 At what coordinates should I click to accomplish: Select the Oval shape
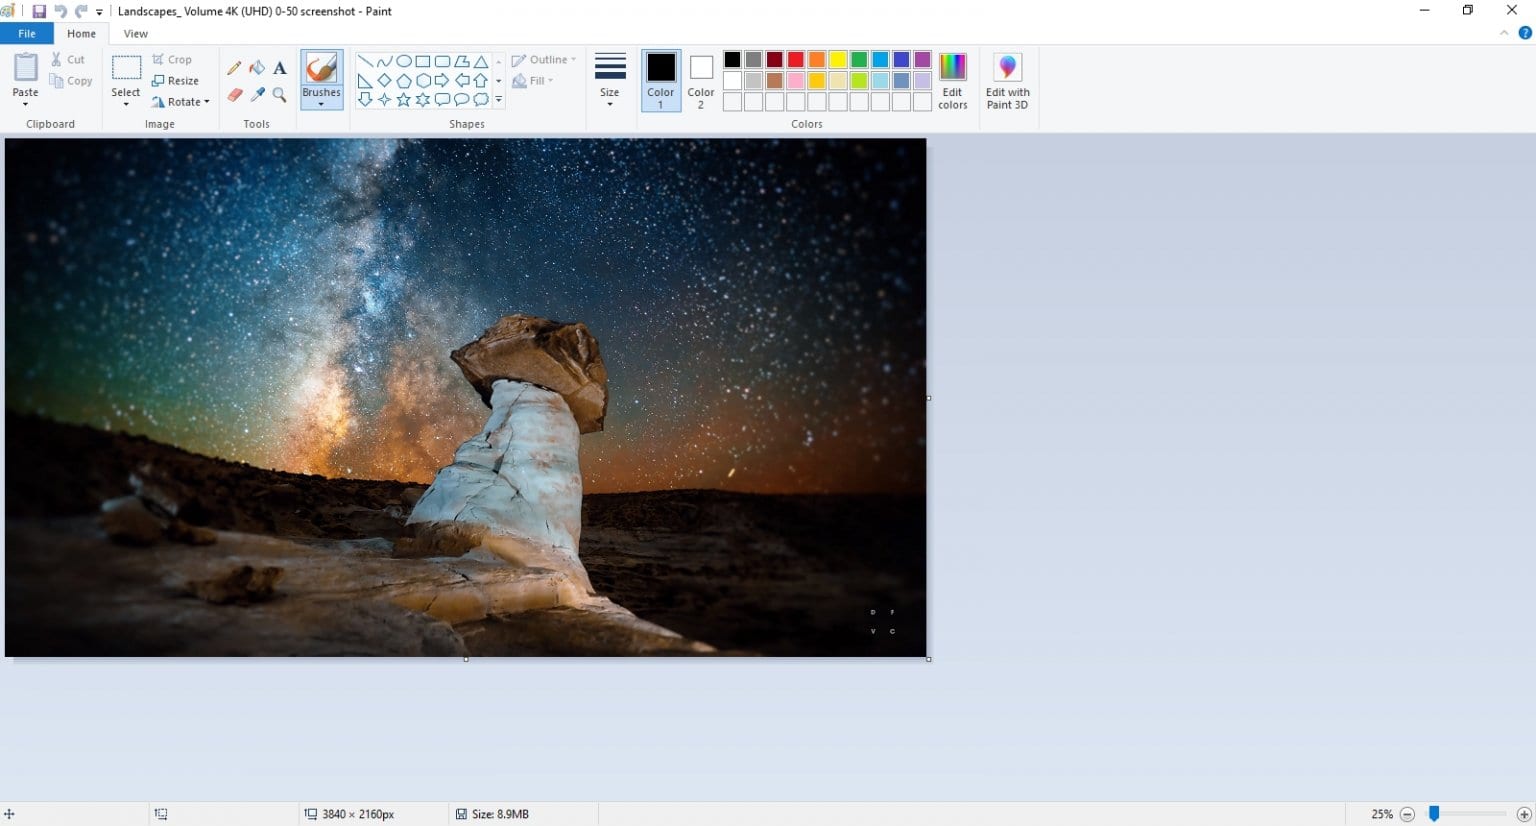[x=403, y=60]
